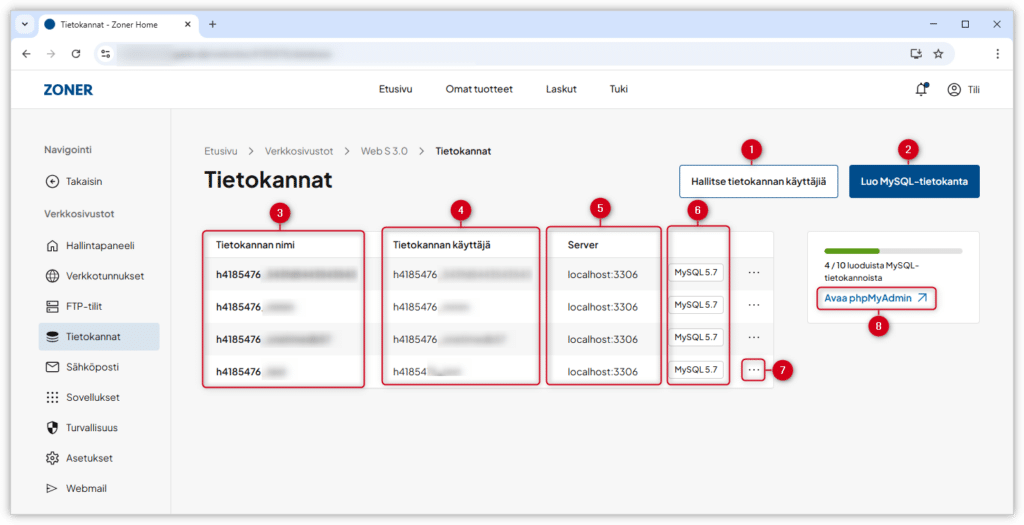Image resolution: width=1024 pixels, height=525 pixels.
Task: Expand the chrome tab search dropdown
Action: click(26, 24)
